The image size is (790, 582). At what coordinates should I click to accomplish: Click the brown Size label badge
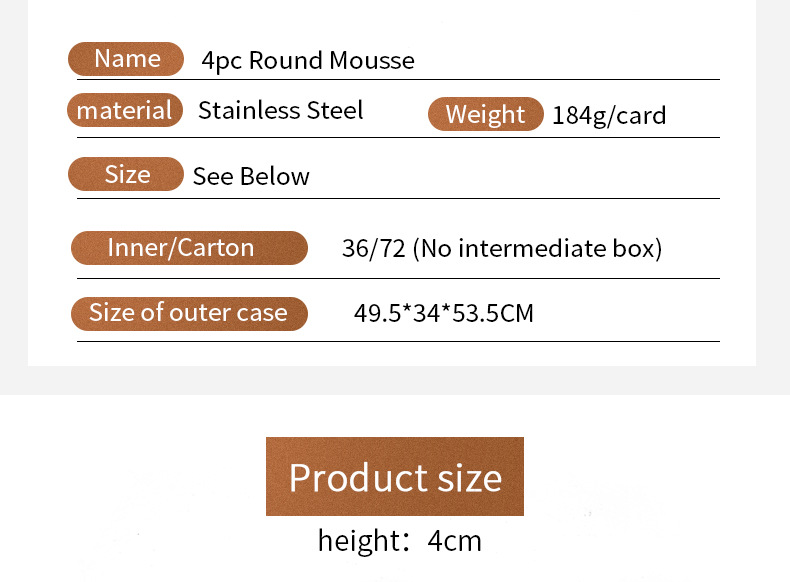[x=126, y=174]
